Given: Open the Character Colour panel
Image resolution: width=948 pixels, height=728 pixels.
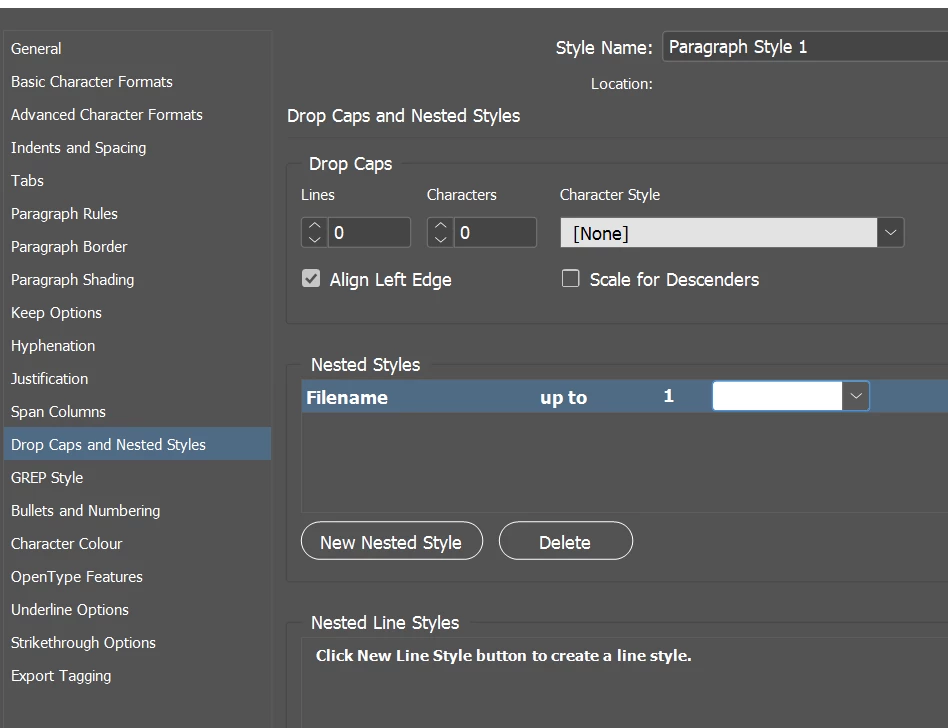Looking at the screenshot, I should pos(67,543).
